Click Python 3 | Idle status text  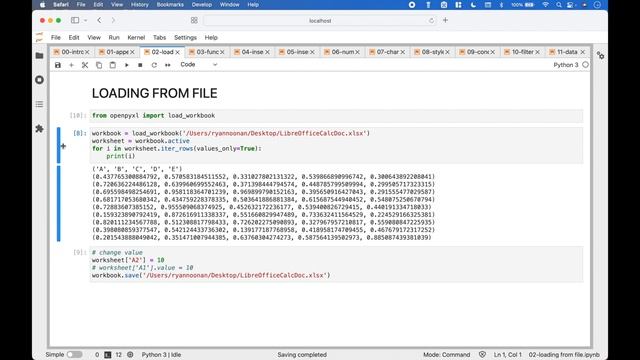pyautogui.click(x=161, y=355)
